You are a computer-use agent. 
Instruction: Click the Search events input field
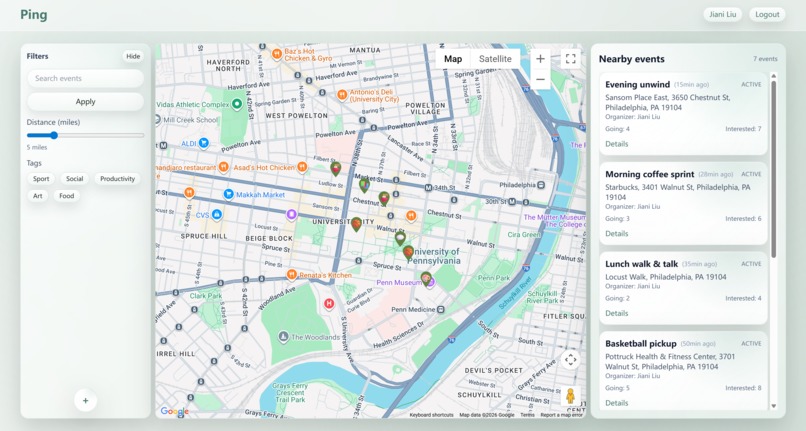tap(85, 78)
